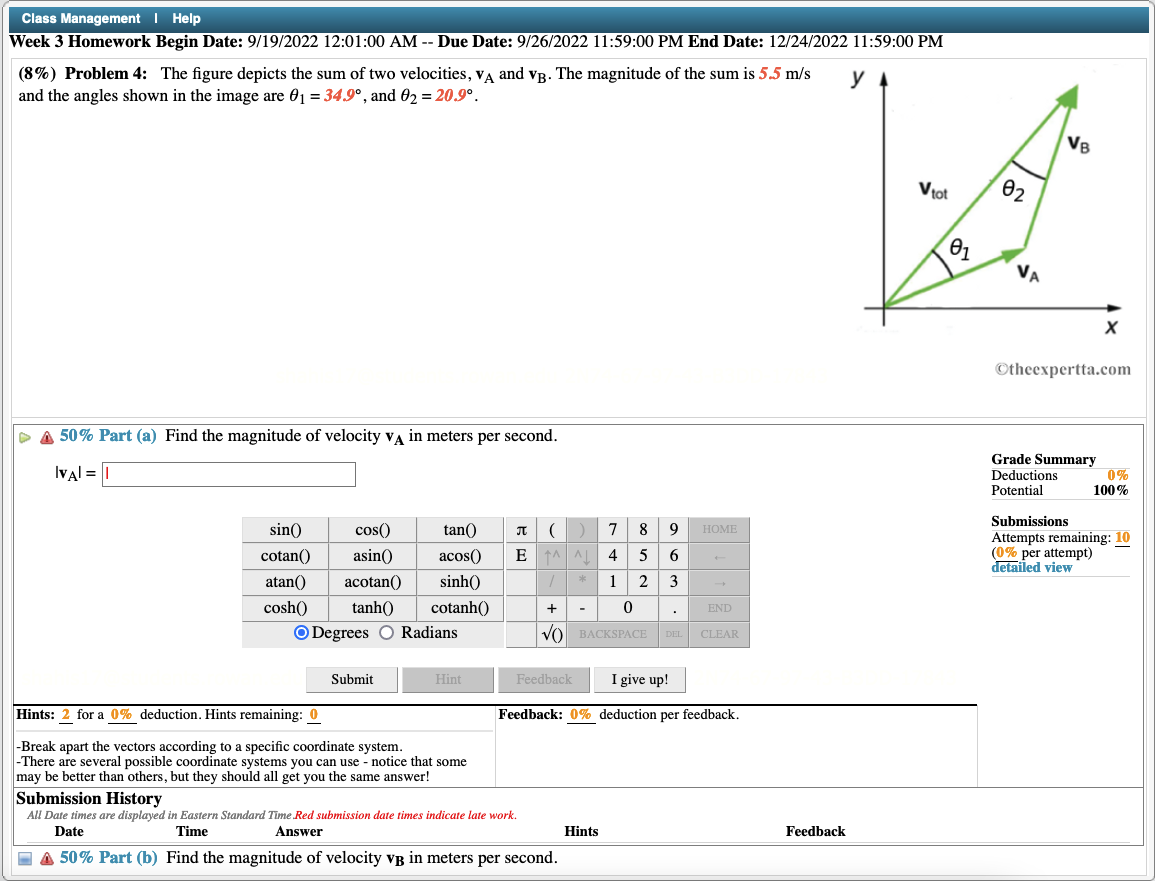Submit your answer for Part (a)
The width and height of the screenshot is (1155, 881).
(x=351, y=679)
